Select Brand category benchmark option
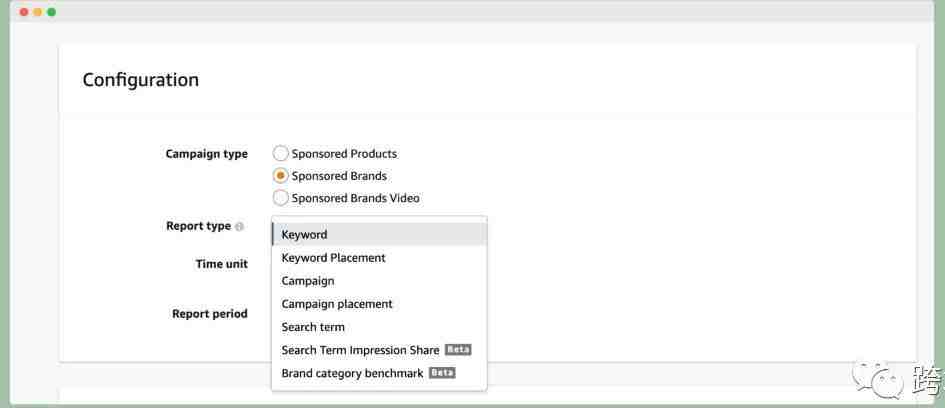 coord(379,373)
